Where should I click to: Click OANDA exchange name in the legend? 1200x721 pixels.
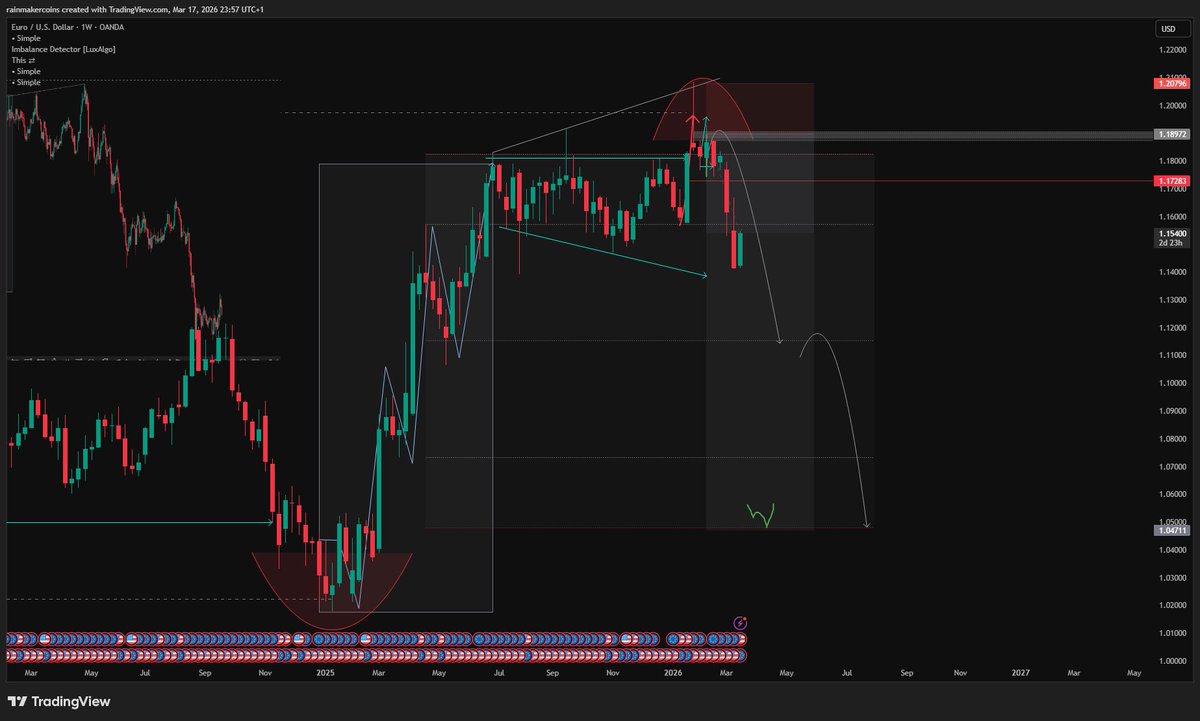tap(111, 27)
